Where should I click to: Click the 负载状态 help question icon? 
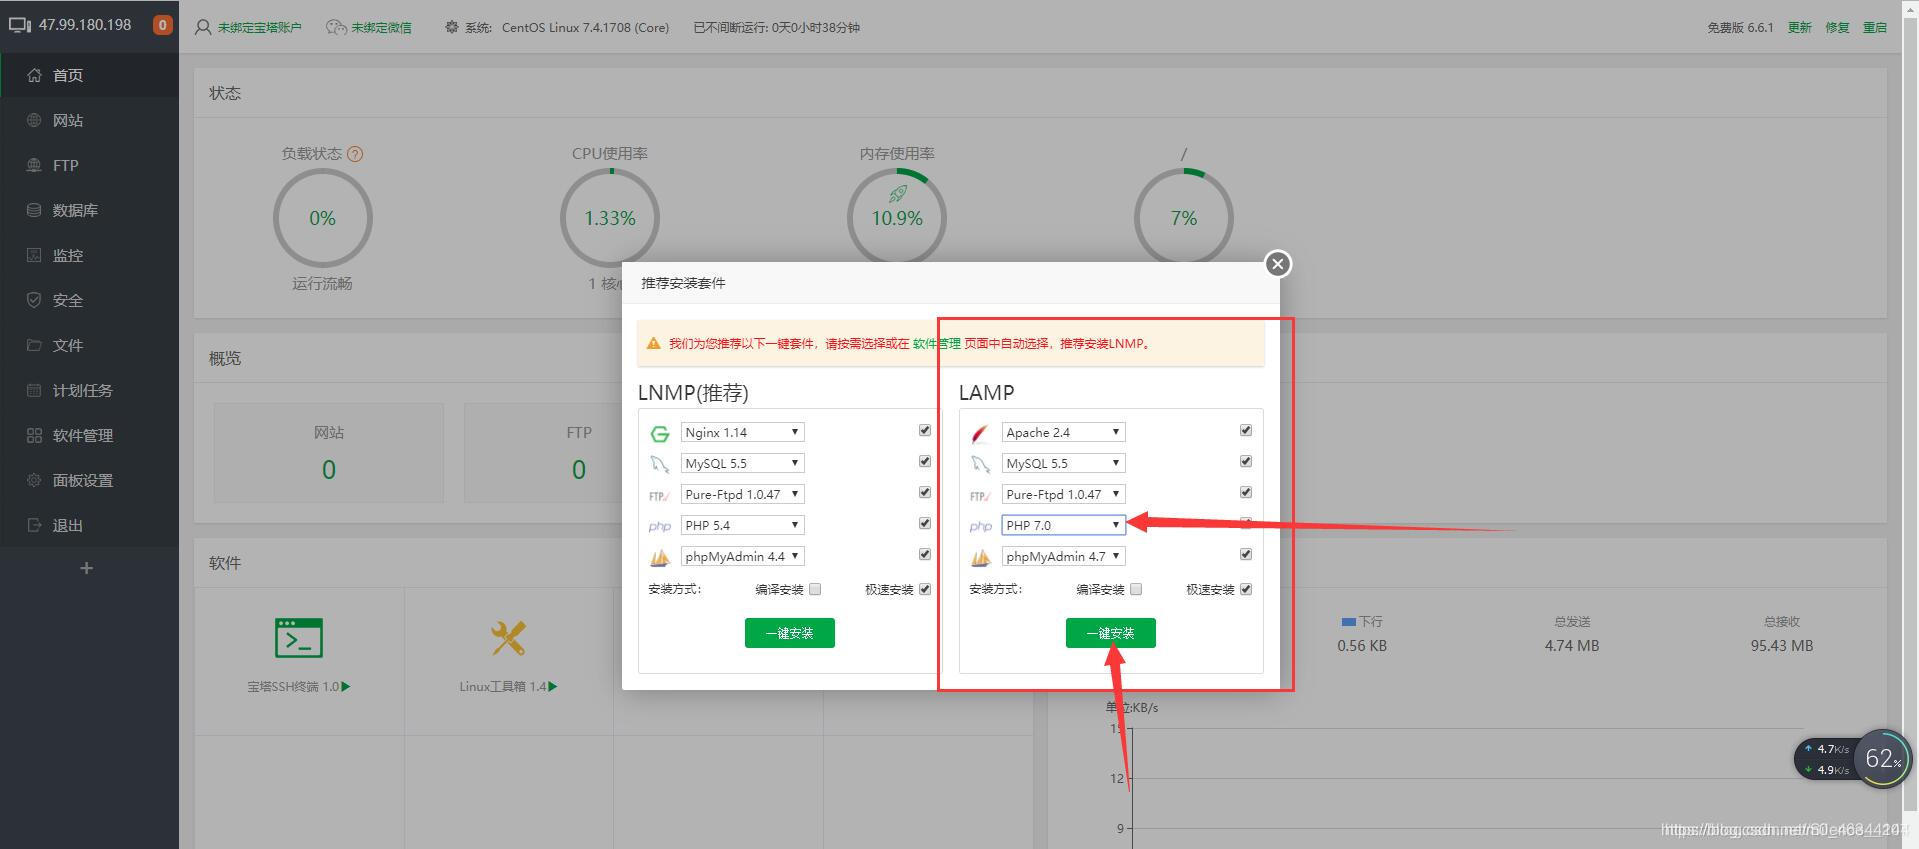coord(355,154)
